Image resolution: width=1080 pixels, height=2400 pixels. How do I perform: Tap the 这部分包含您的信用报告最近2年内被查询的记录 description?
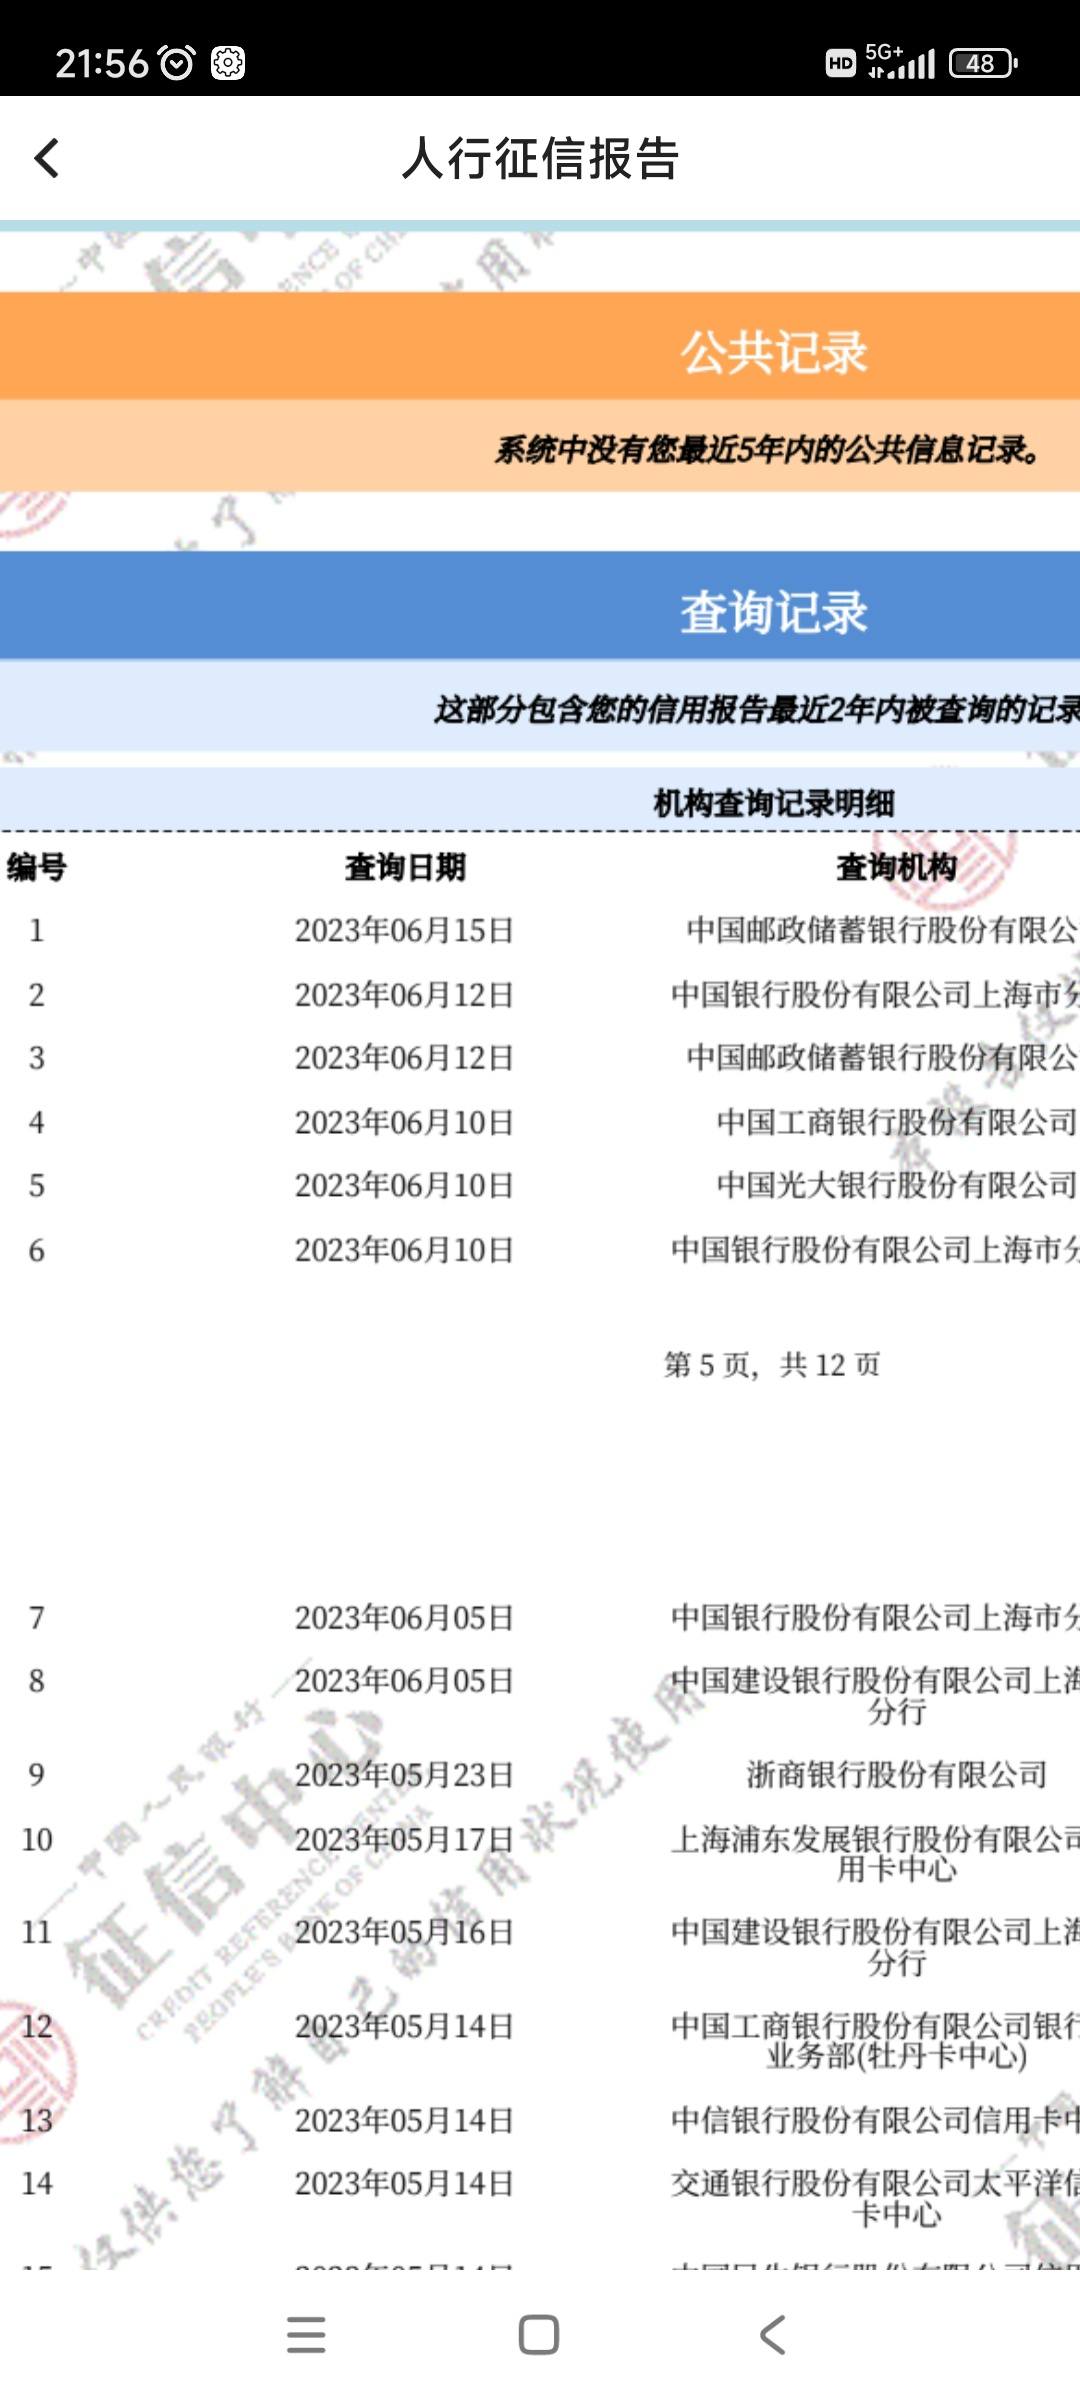757,709
